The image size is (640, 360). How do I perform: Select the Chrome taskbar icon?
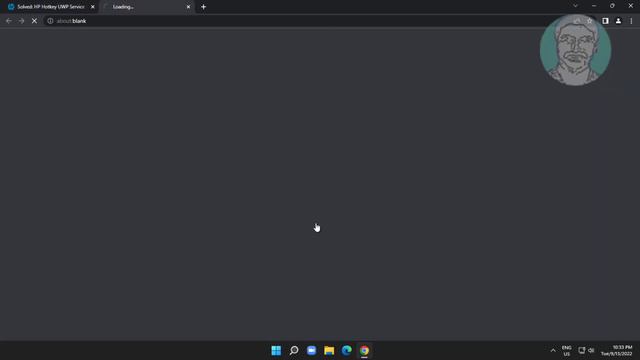(364, 351)
